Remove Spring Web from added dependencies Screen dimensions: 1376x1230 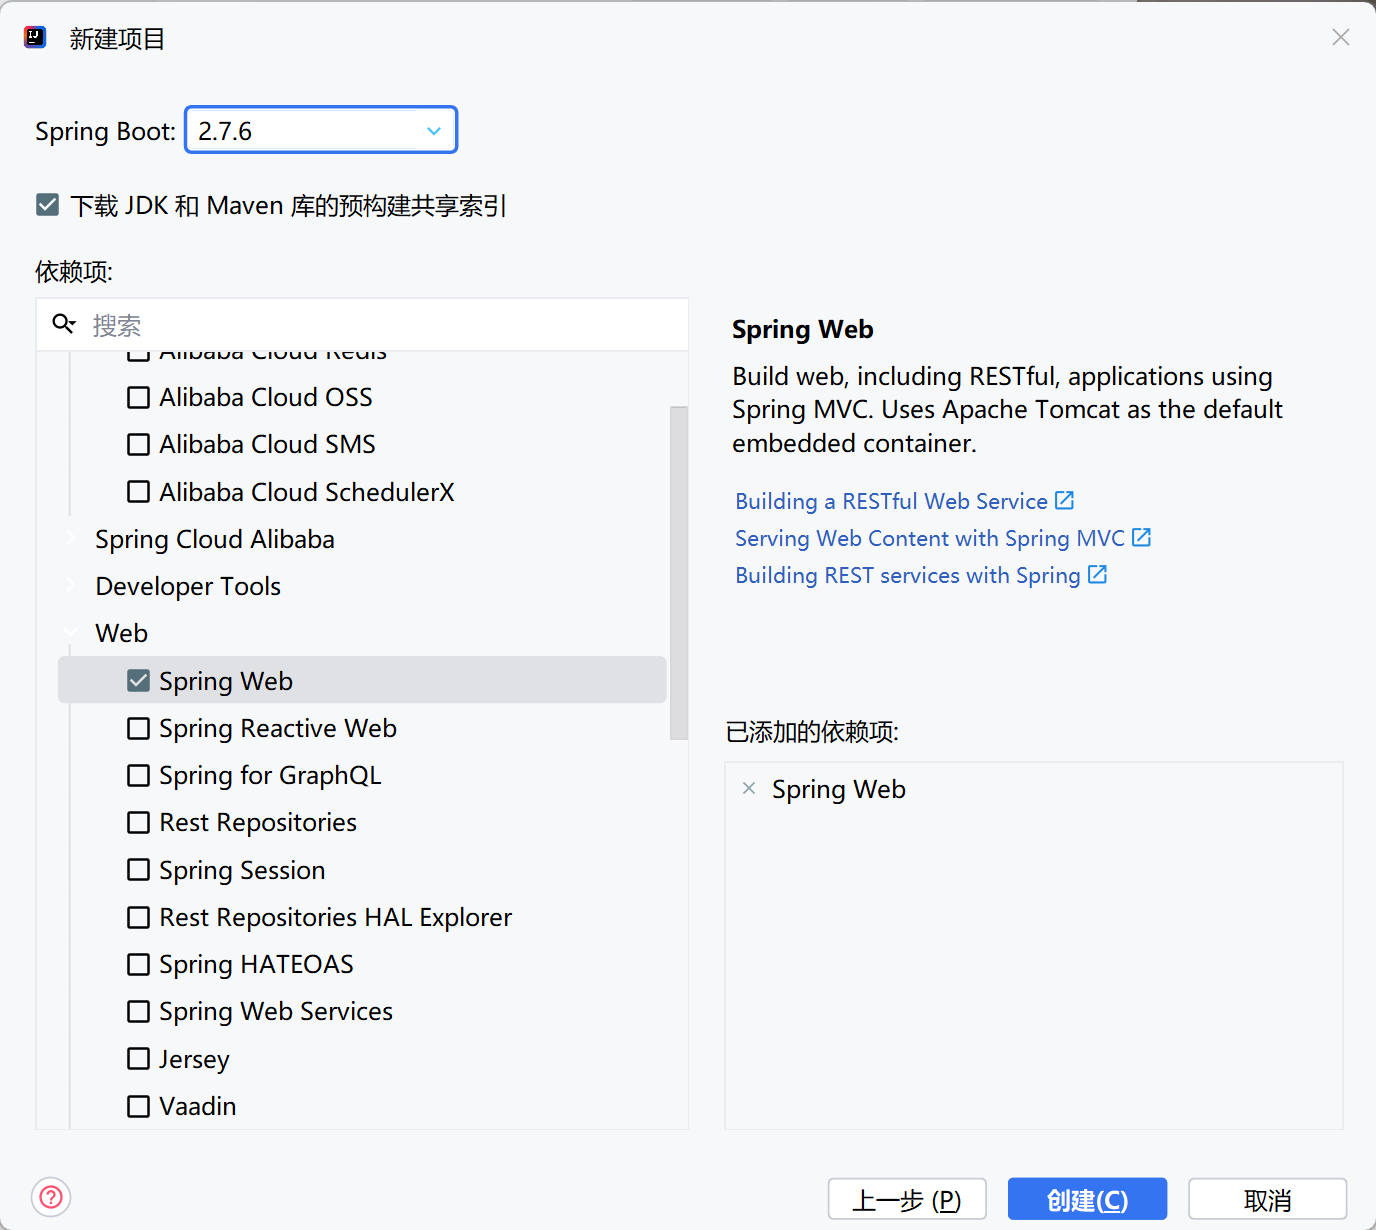pyautogui.click(x=748, y=788)
